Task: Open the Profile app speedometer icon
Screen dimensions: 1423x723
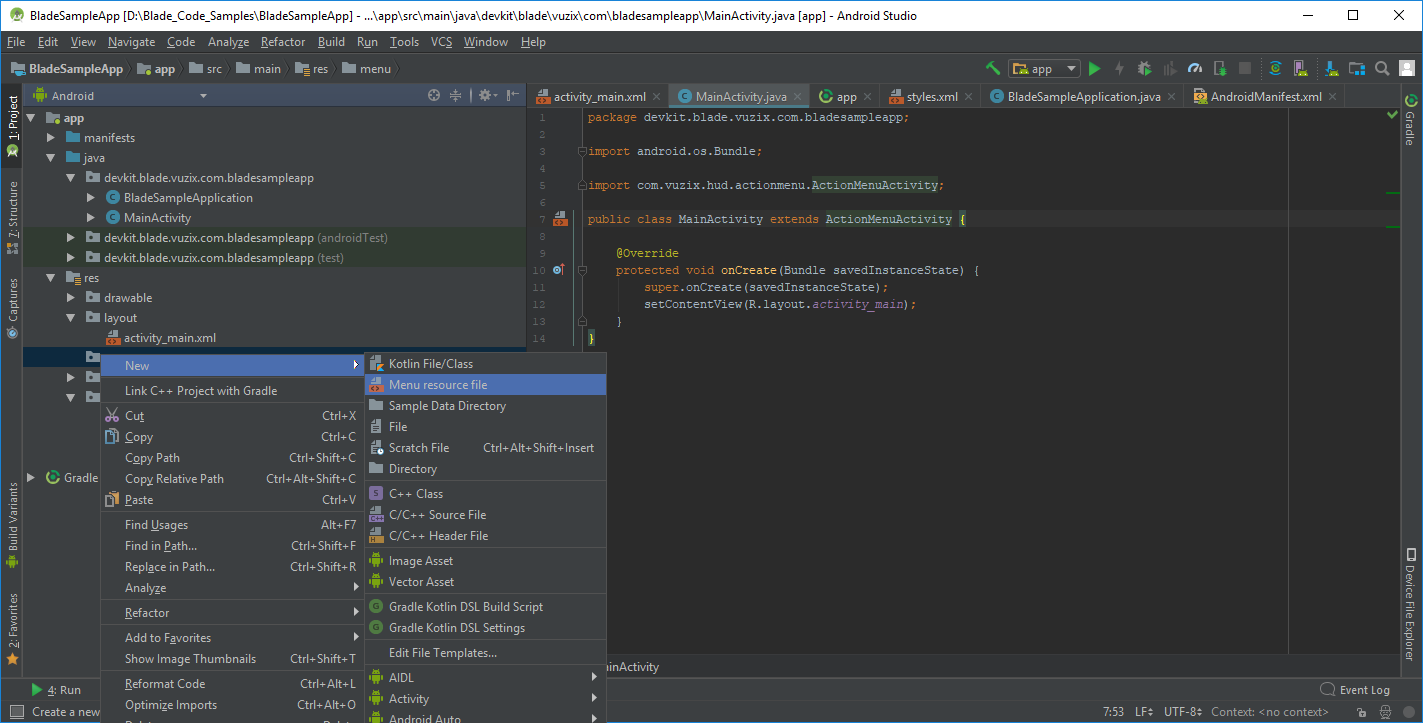Action: tap(1195, 68)
